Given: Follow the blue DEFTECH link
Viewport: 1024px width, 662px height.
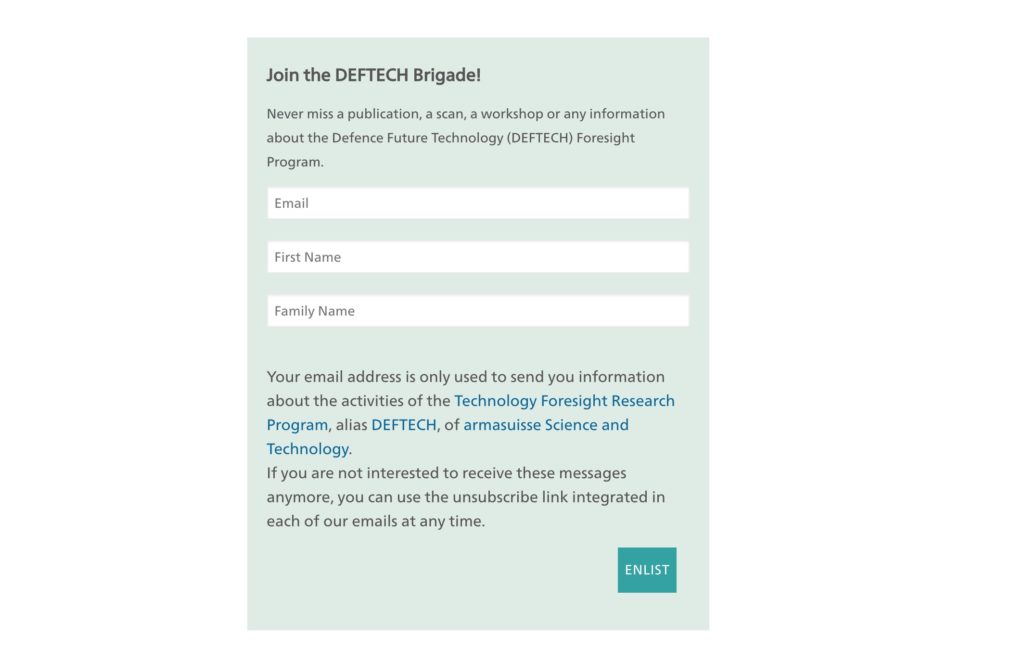Looking at the screenshot, I should [x=404, y=425].
